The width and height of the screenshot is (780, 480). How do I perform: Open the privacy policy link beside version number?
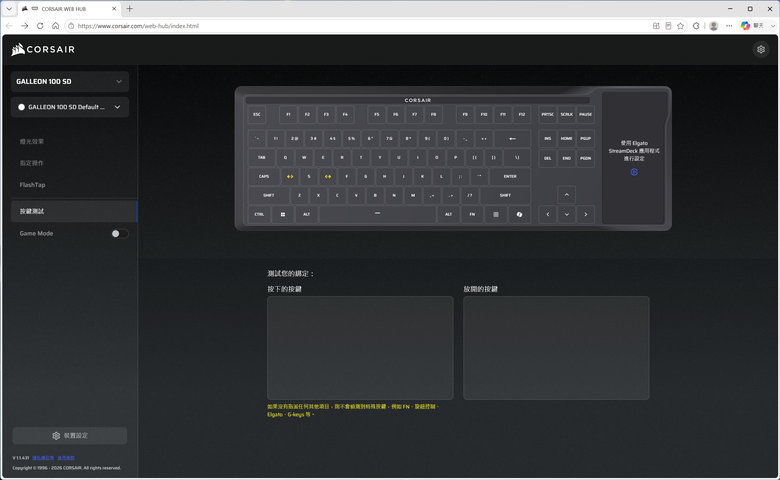click(43, 458)
